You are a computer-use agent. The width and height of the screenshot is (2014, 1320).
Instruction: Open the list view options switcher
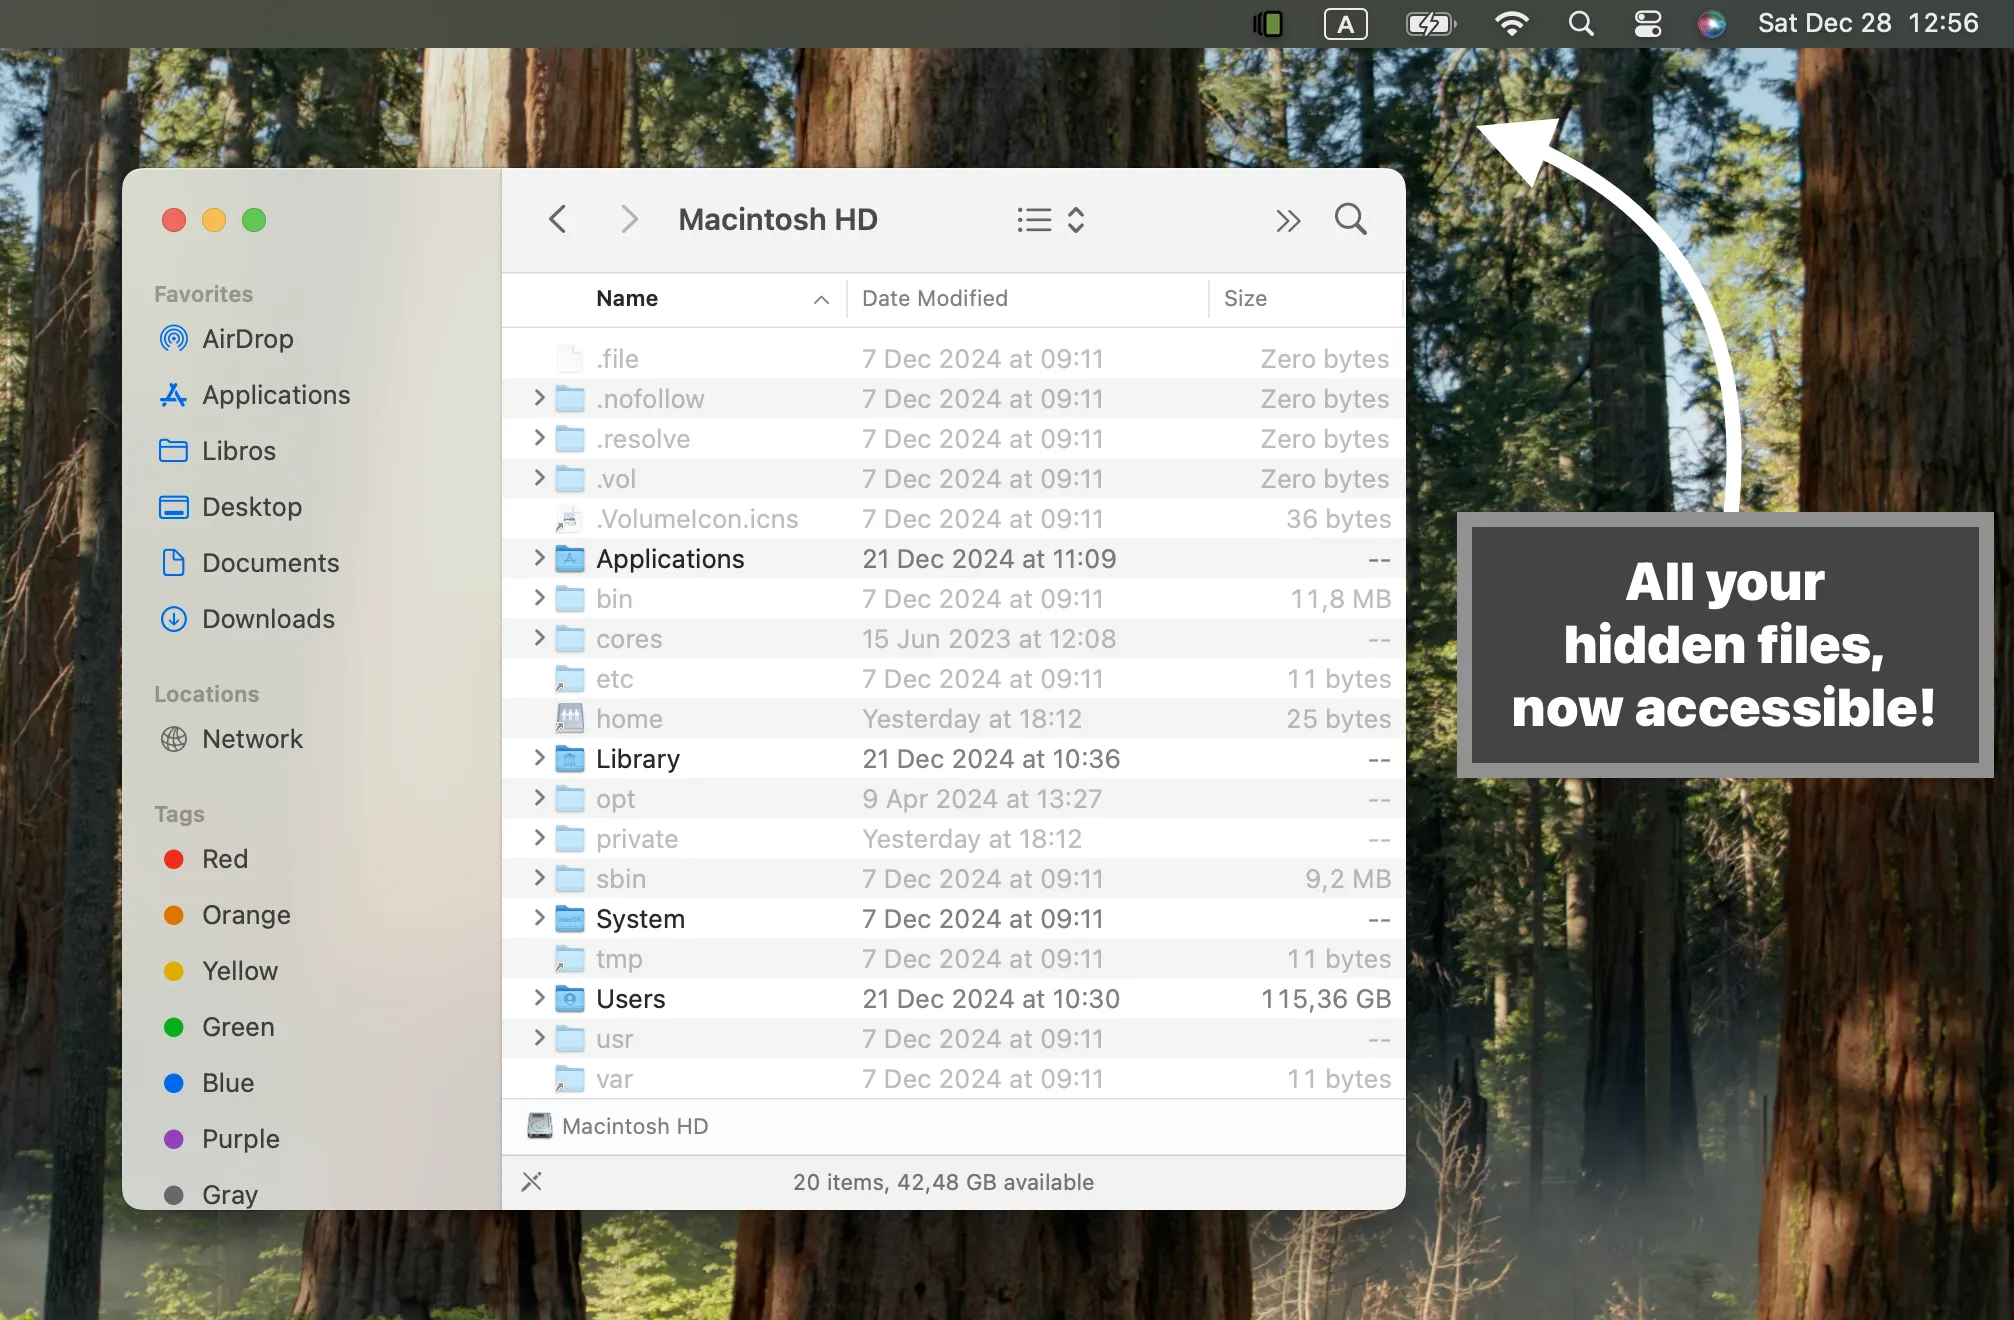(1050, 220)
